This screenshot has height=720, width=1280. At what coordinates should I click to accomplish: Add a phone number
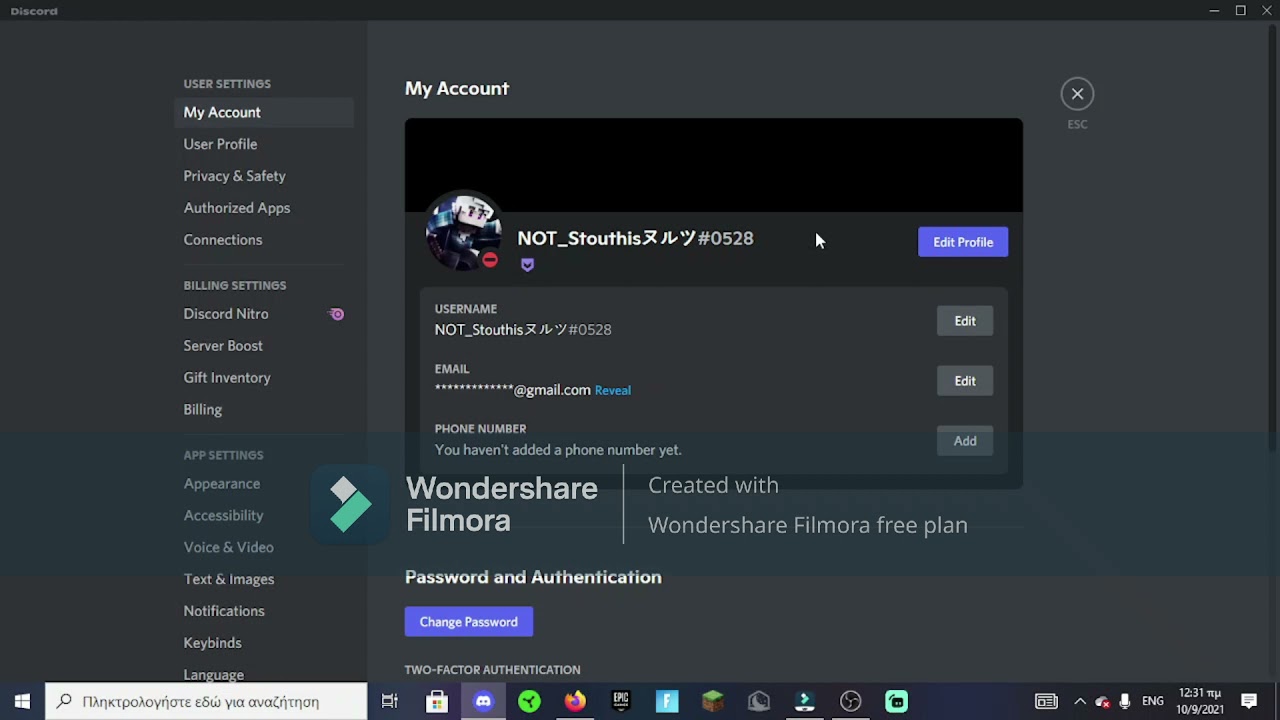pos(965,441)
